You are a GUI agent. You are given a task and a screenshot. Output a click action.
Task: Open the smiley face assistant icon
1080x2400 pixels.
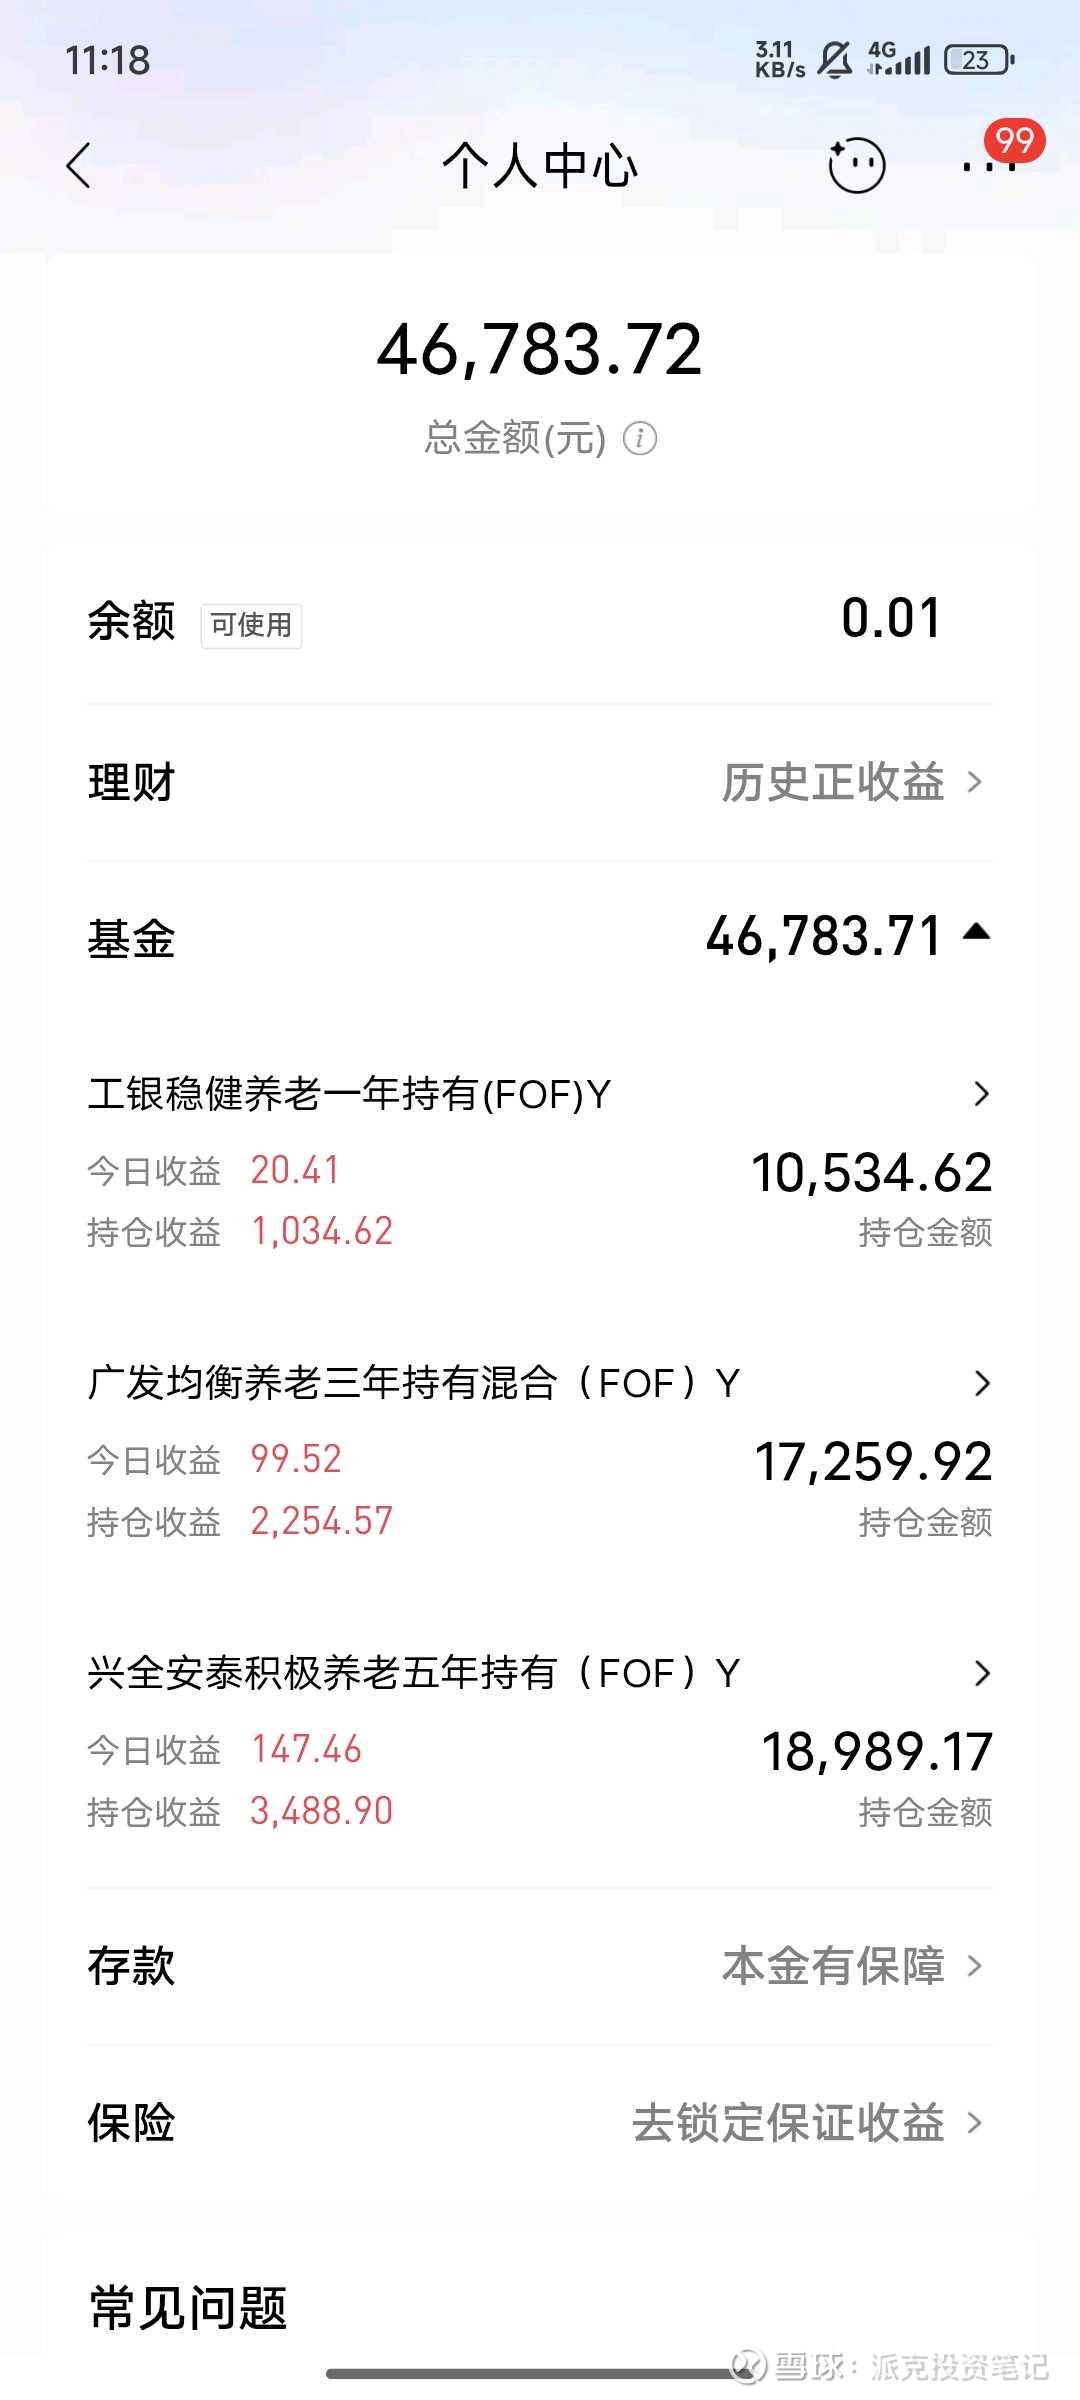pos(856,165)
